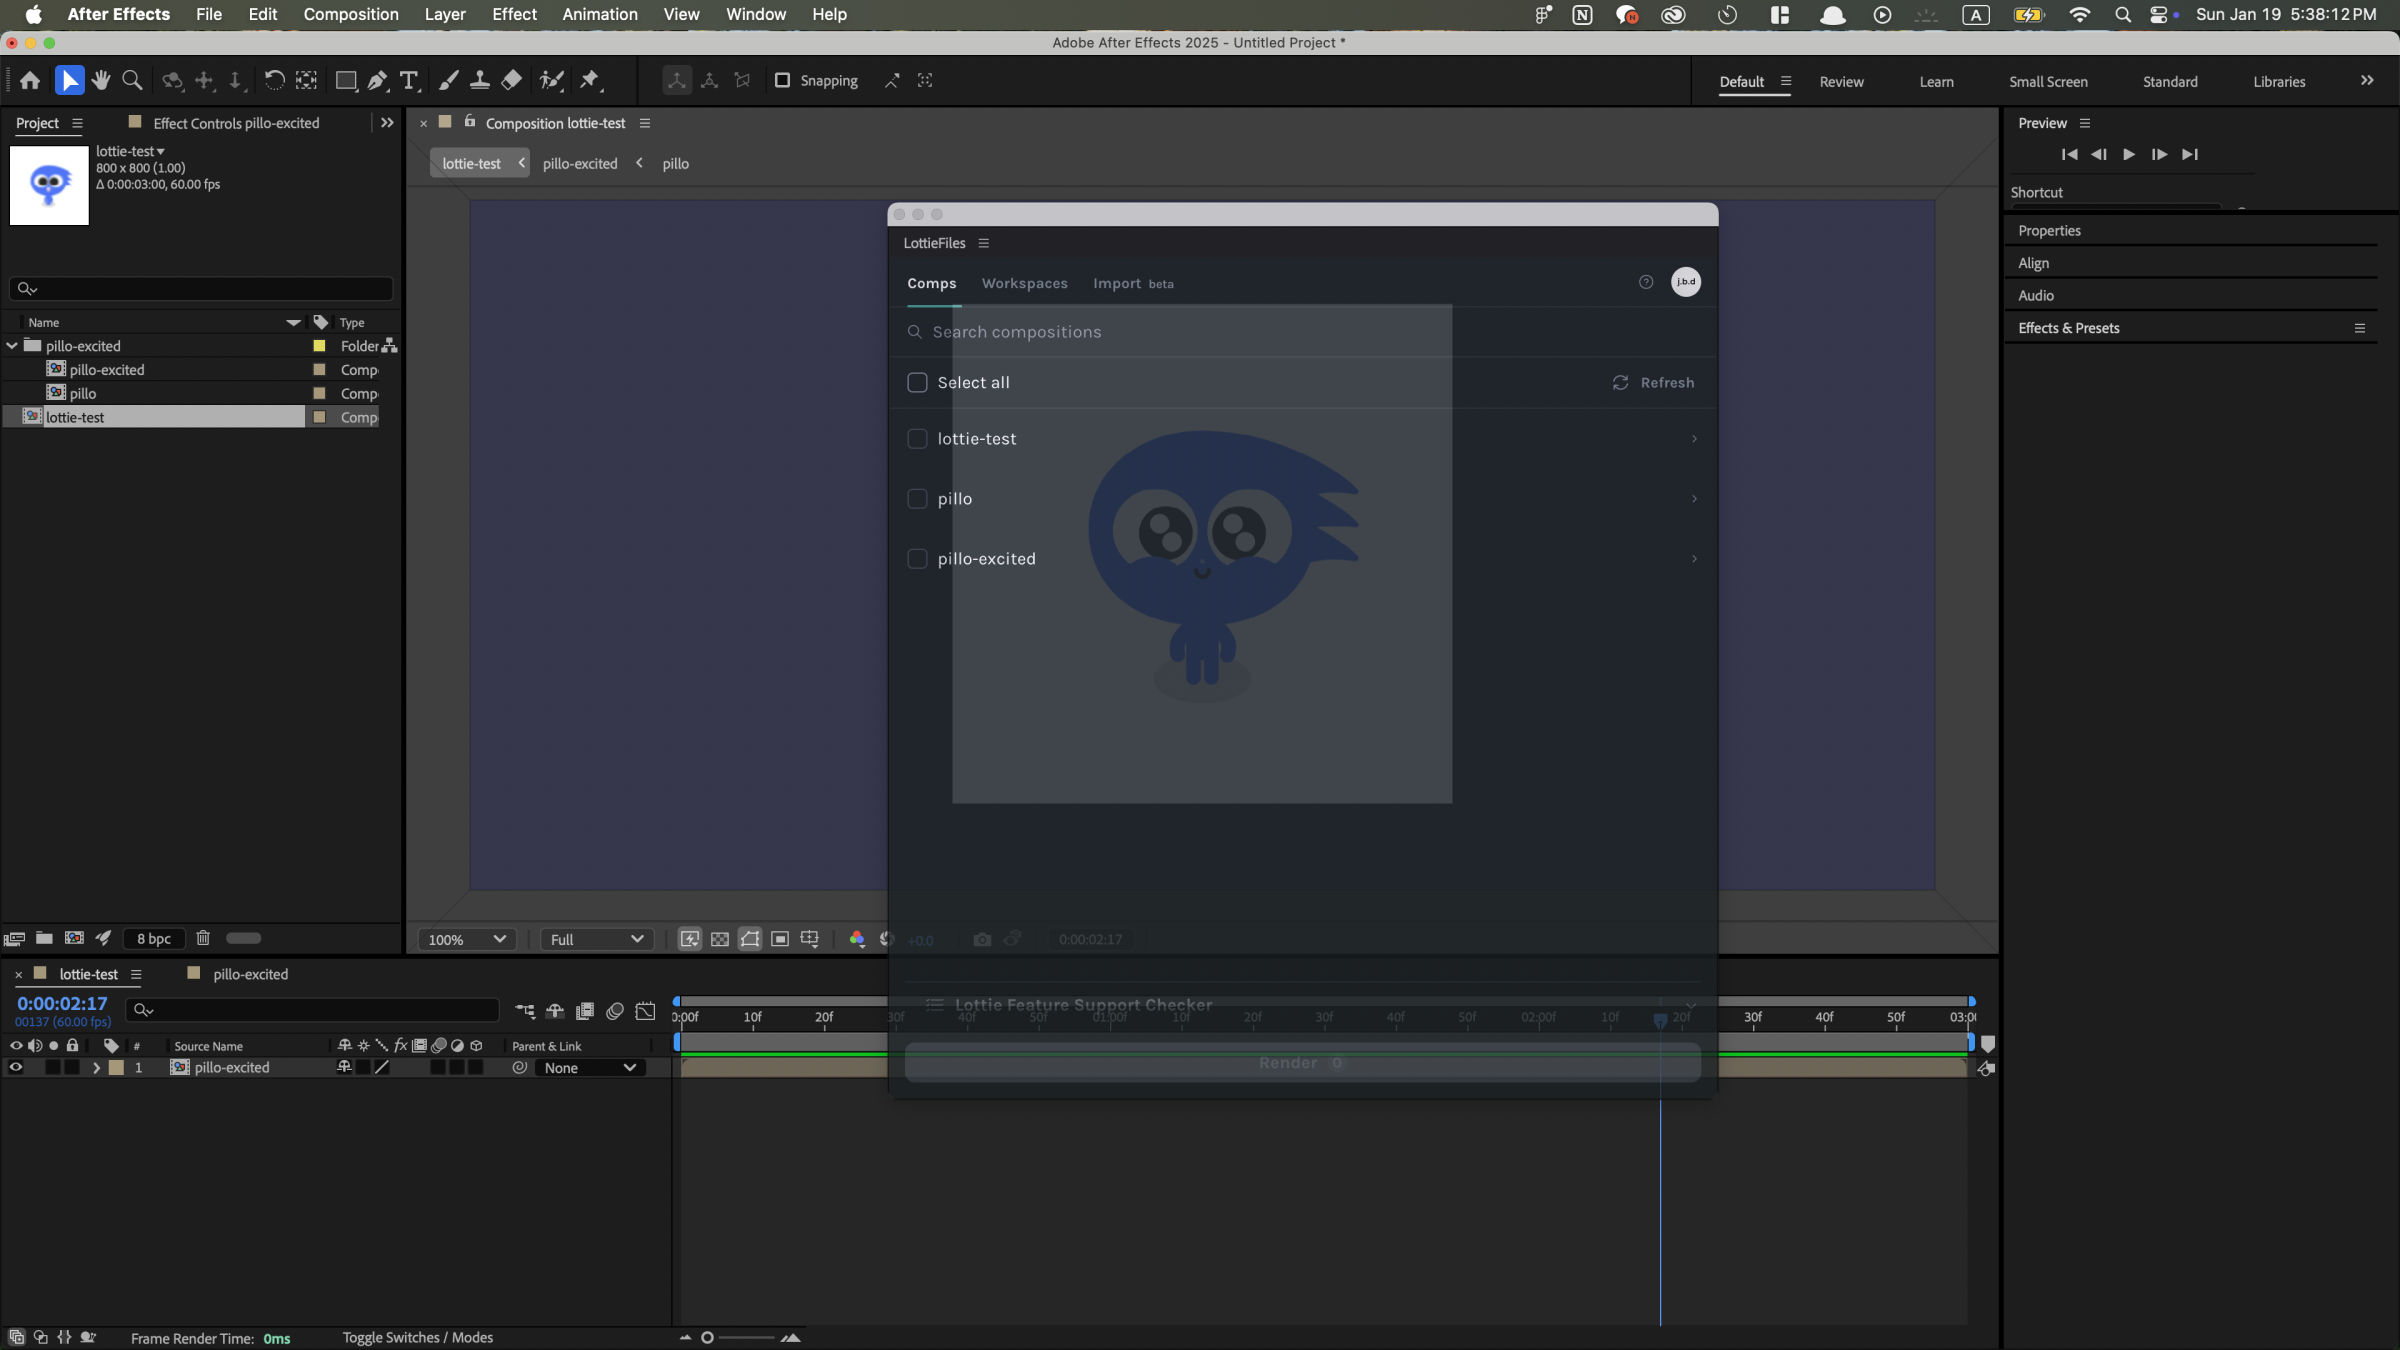Expand pillo-excited layer properties
Screen dimensions: 2400x1350
(x=96, y=1067)
